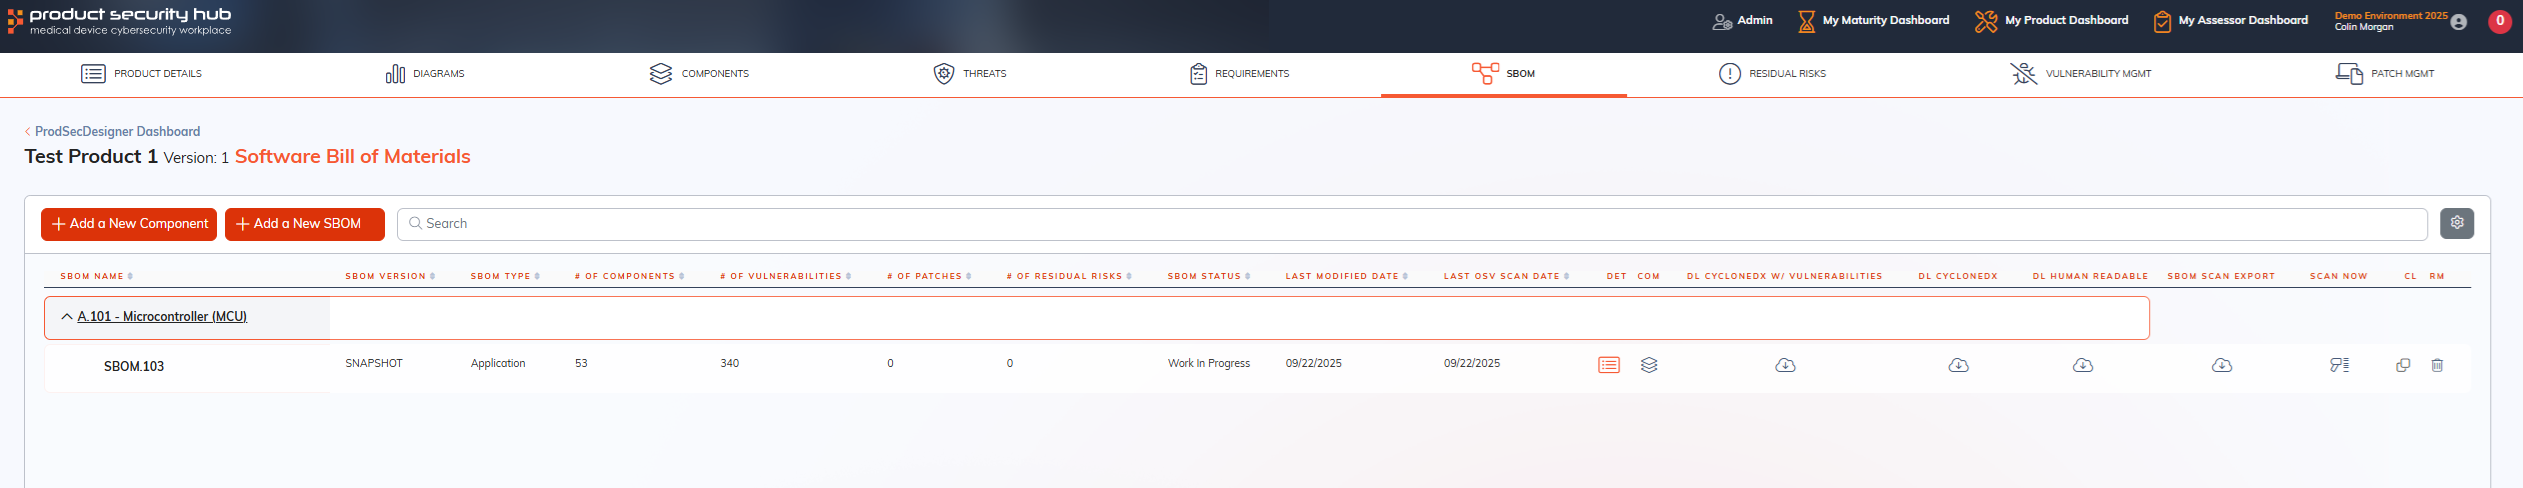The width and height of the screenshot is (2523, 488).
Task: Open user profile avatar for Colin Morgan
Action: 2459,22
